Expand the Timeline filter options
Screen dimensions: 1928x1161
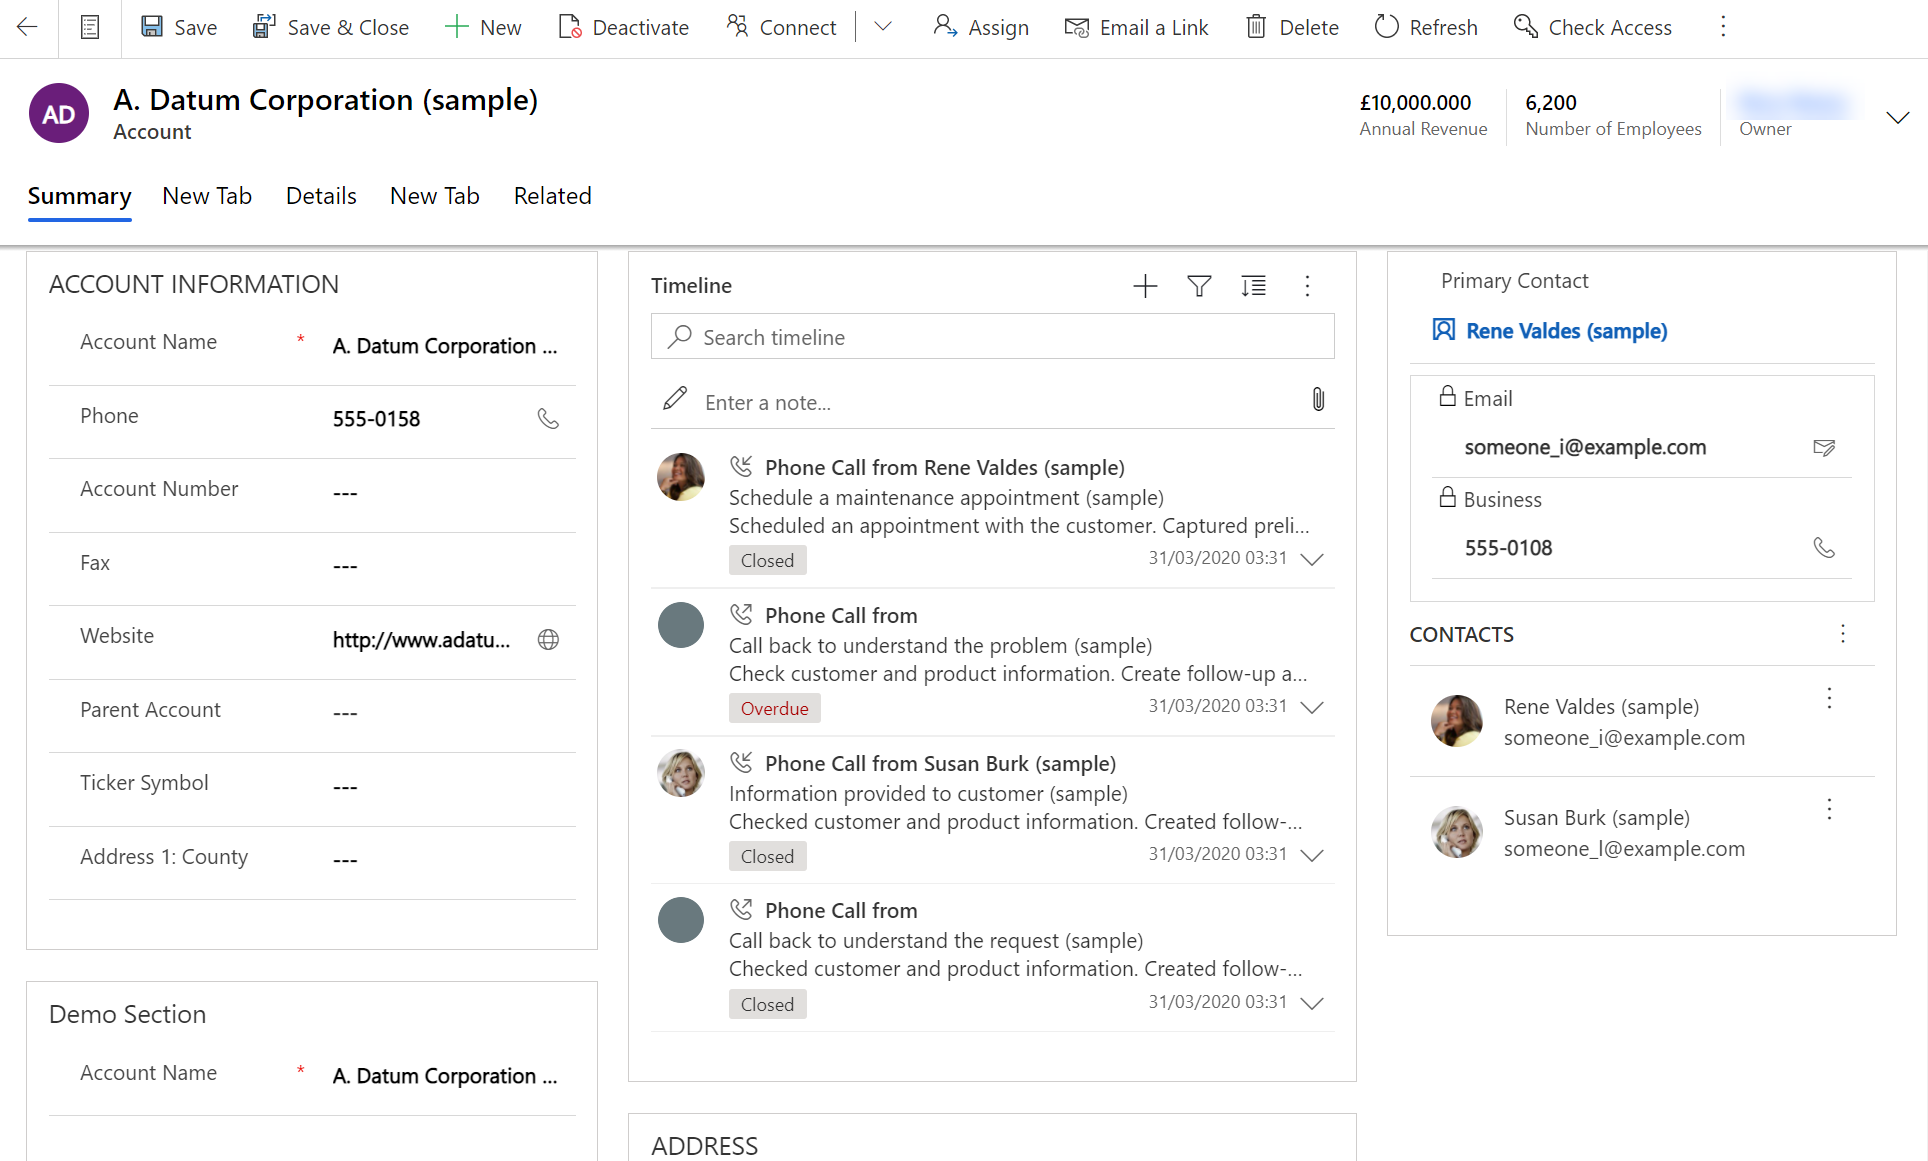pyautogui.click(x=1199, y=285)
